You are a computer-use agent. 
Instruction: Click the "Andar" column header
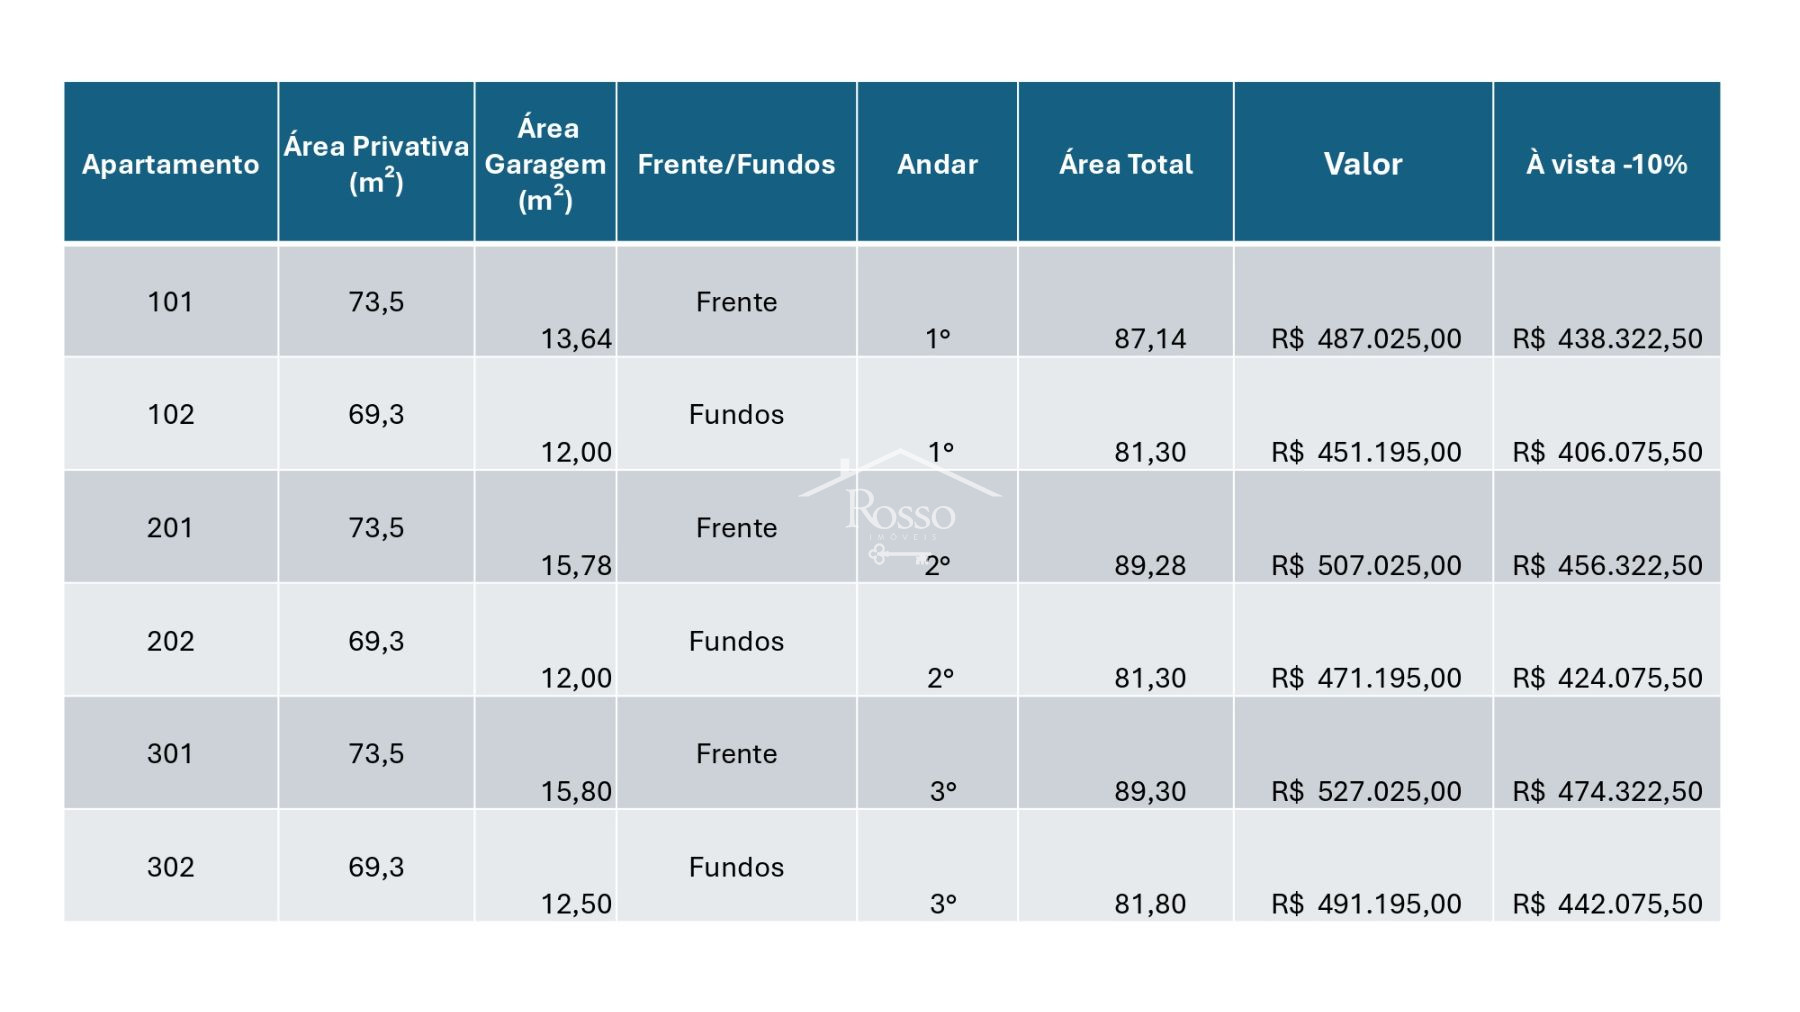[937, 164]
